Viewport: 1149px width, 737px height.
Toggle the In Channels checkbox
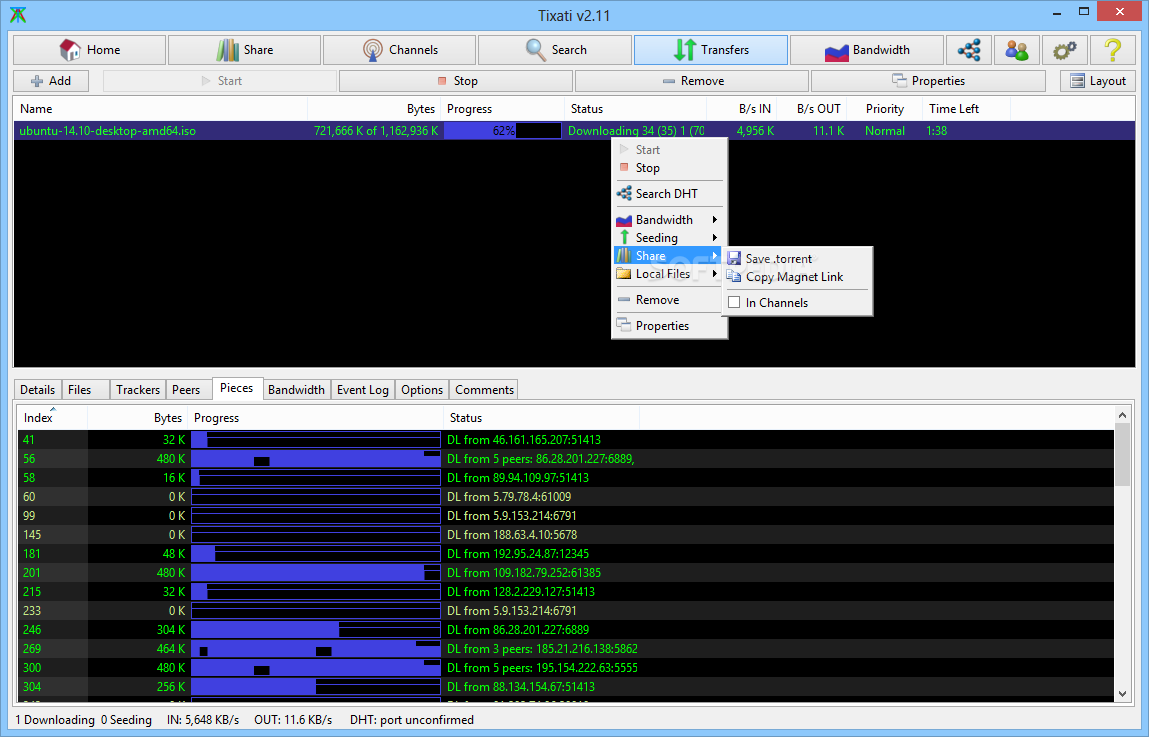click(734, 303)
